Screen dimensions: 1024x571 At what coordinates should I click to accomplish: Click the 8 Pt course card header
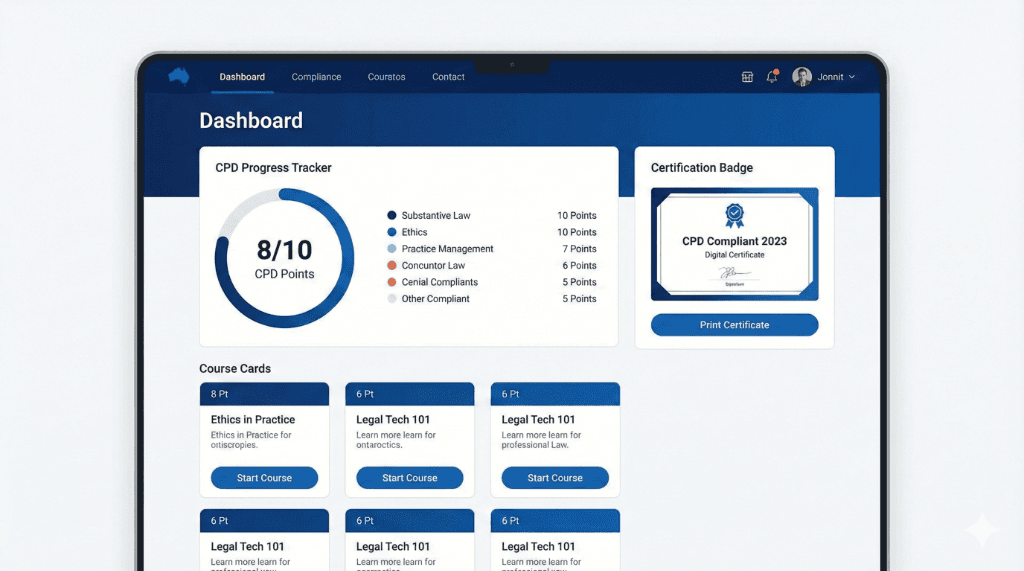pyautogui.click(x=264, y=394)
